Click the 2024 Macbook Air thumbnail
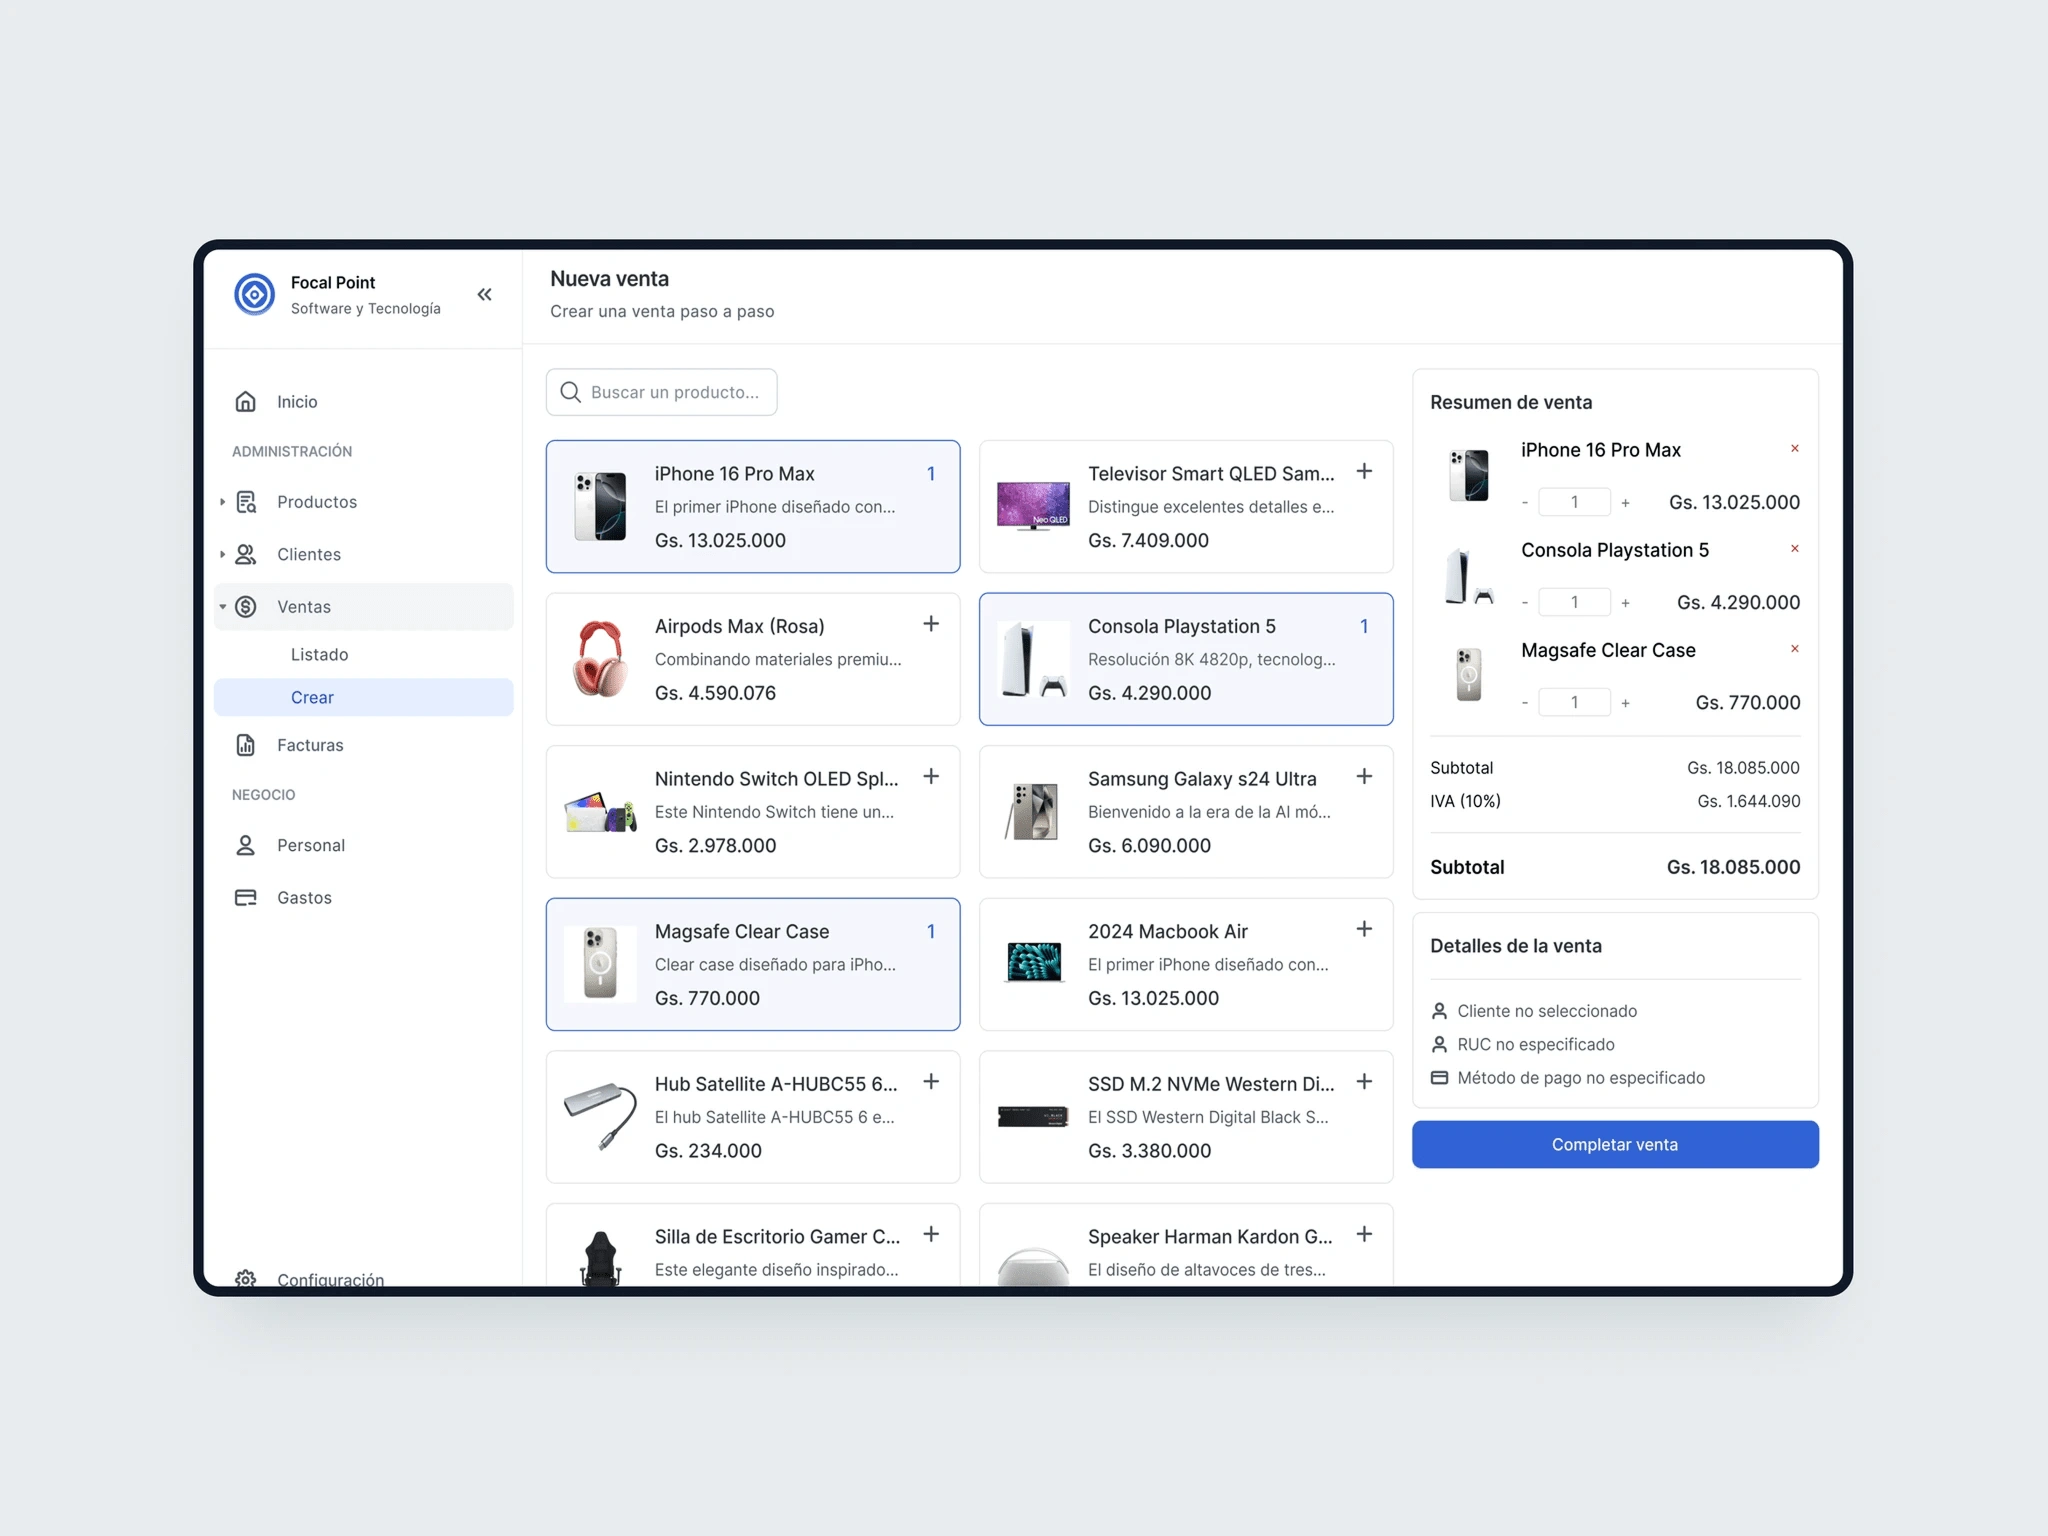Screen dimensions: 2048x1536 [x=1033, y=962]
